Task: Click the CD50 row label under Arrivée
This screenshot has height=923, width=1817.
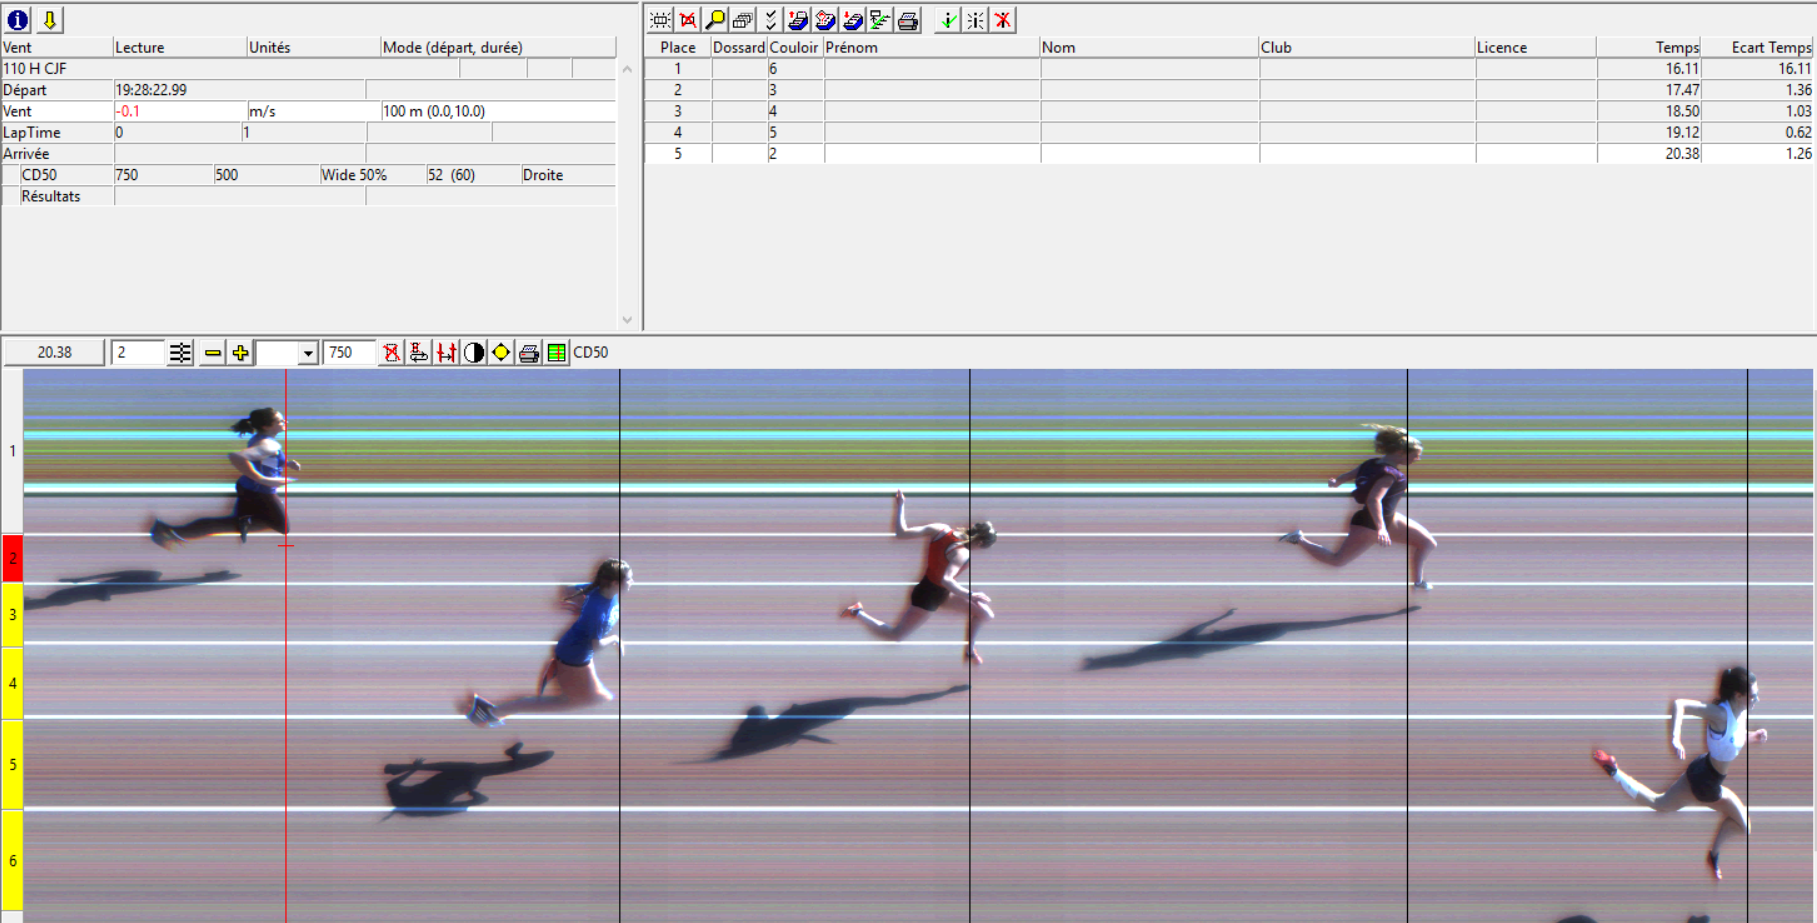Action: click(x=39, y=175)
